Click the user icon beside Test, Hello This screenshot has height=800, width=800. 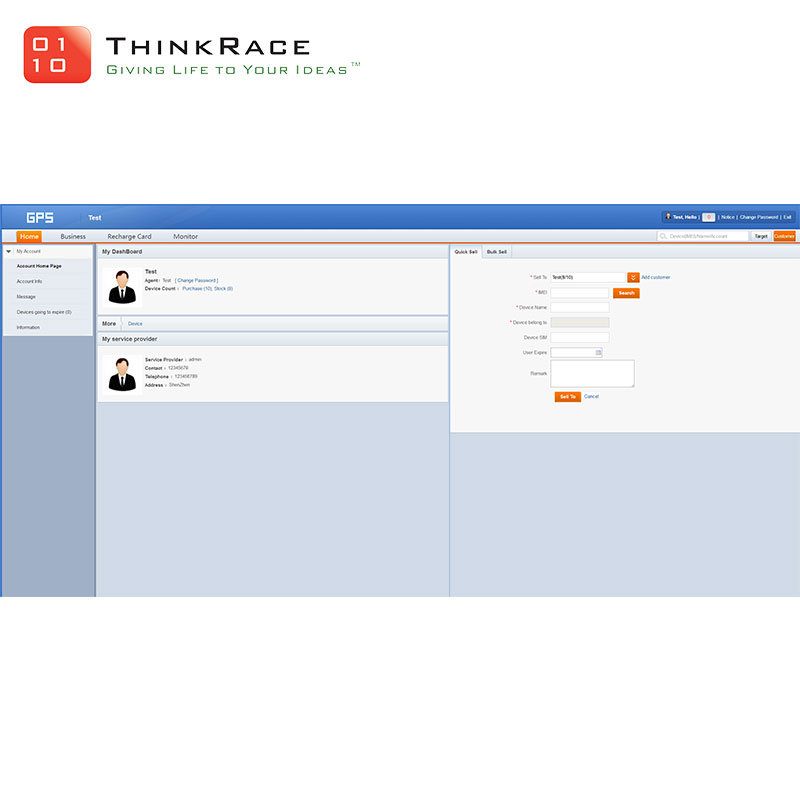pyautogui.click(x=668, y=216)
